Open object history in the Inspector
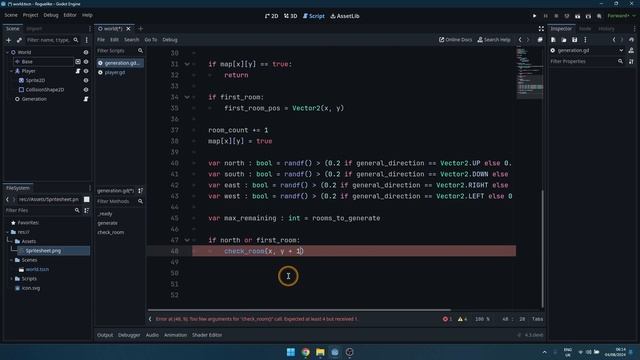Image resolution: width=640 pixels, height=360 pixels. tap(631, 40)
